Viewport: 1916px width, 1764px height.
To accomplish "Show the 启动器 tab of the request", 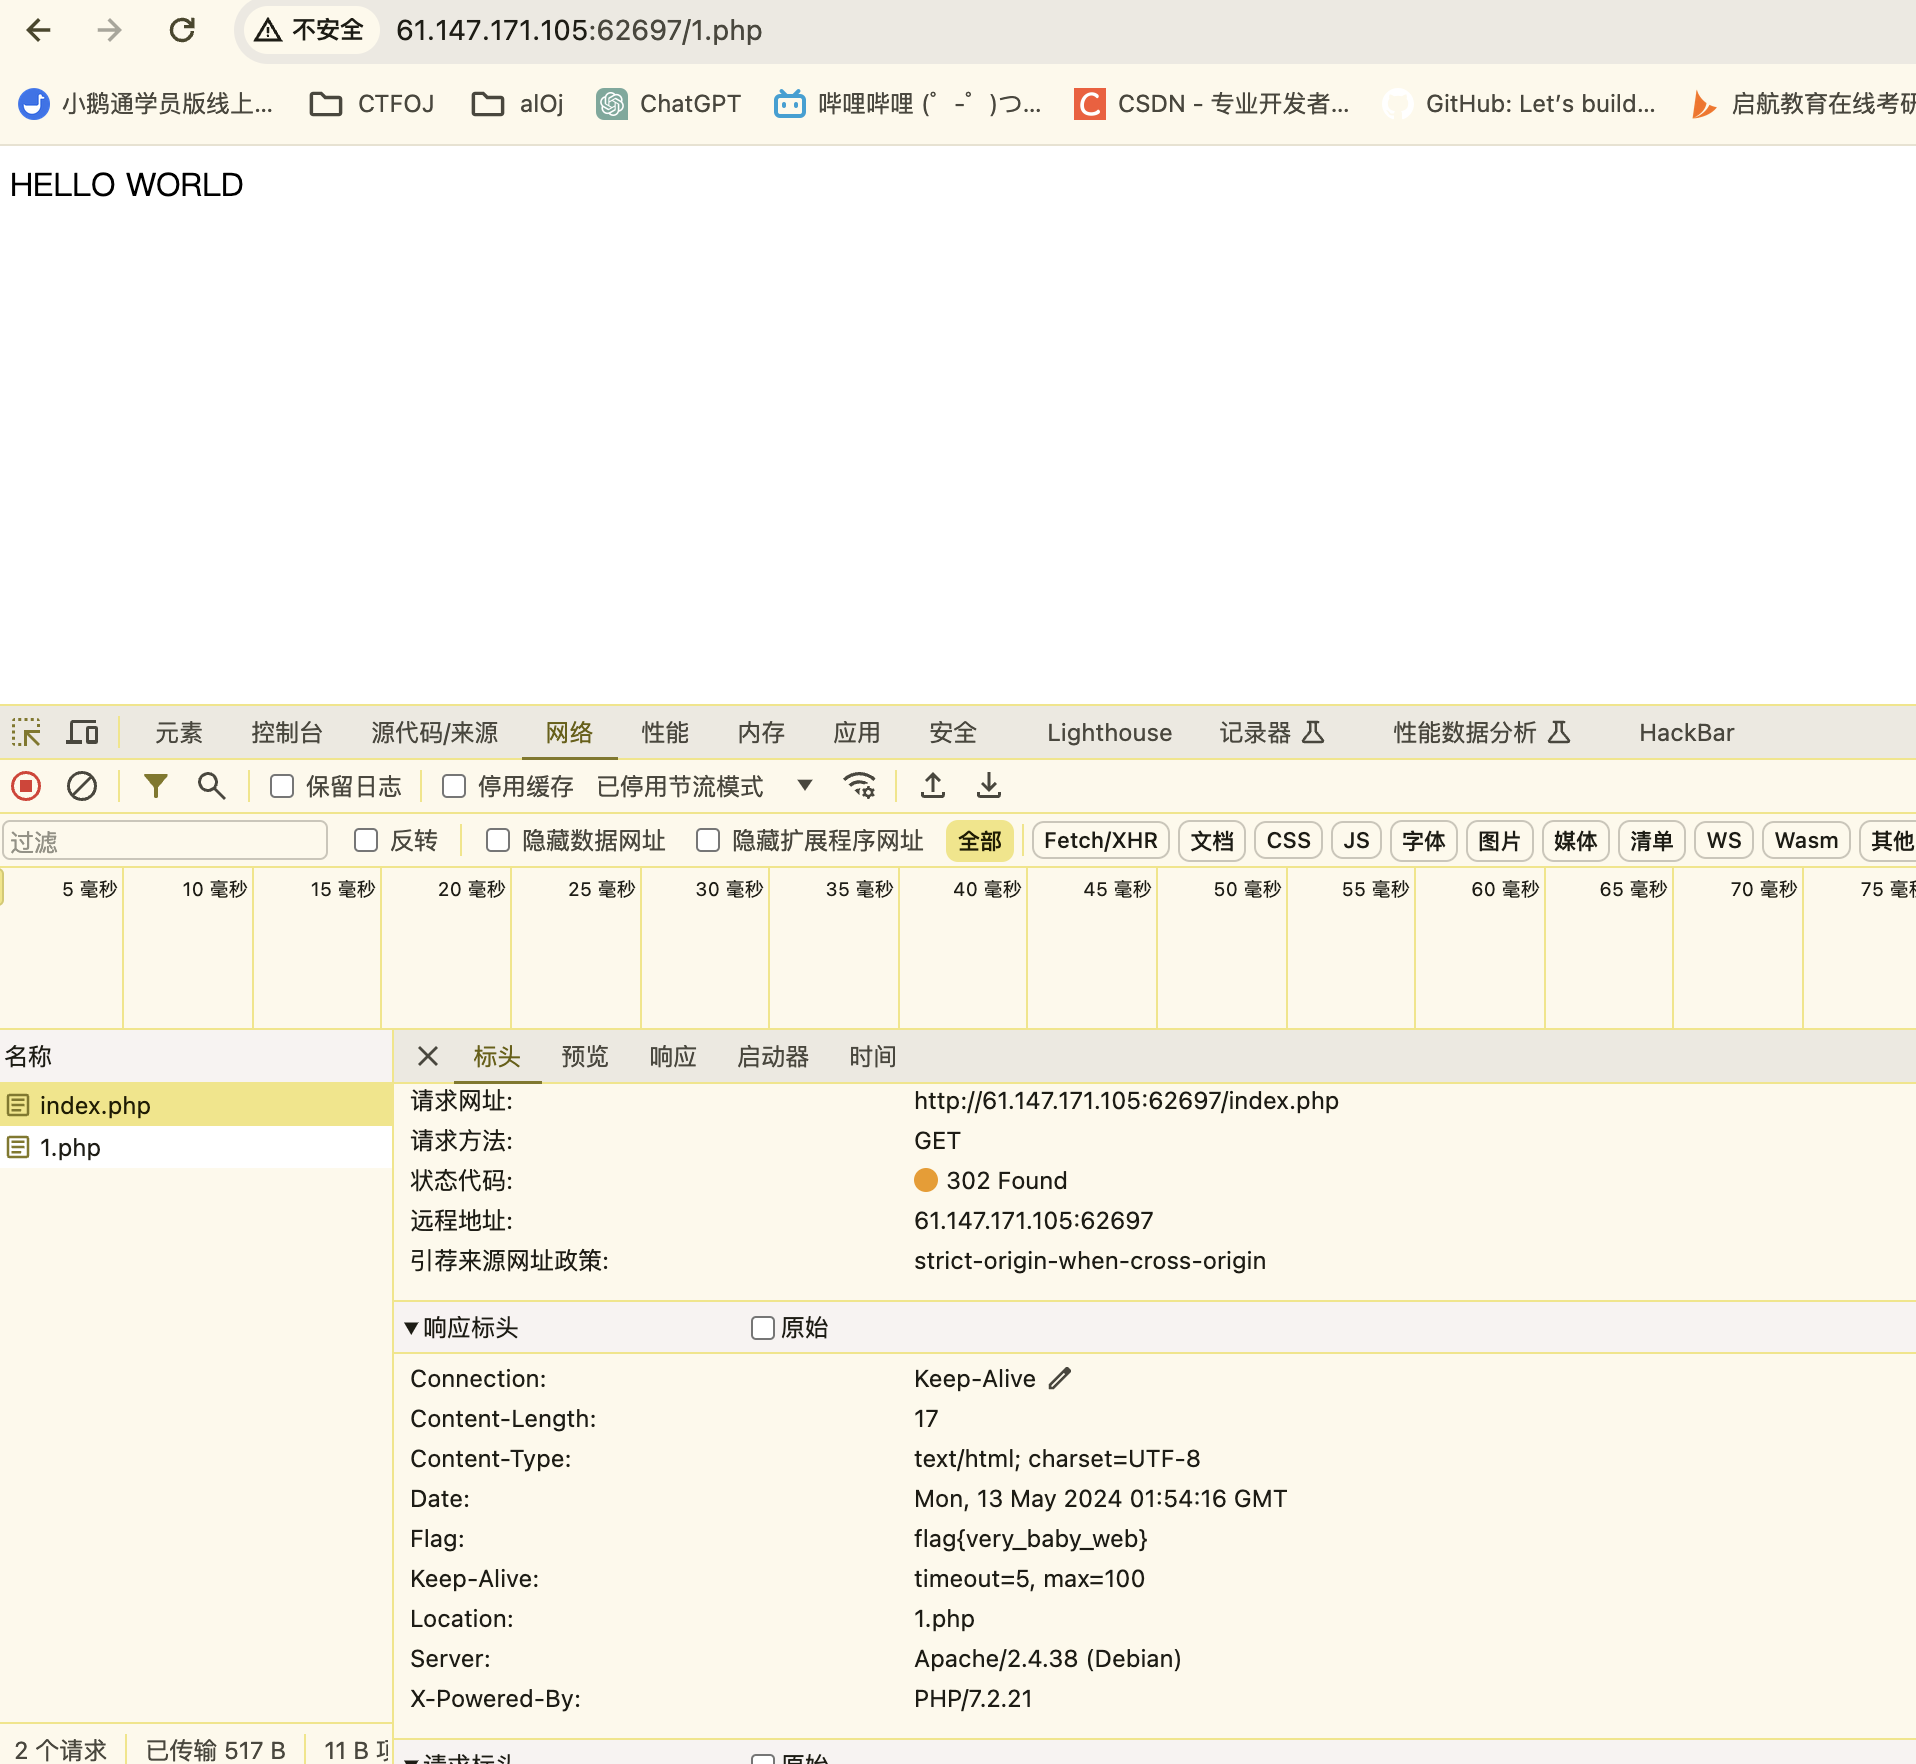I will [773, 1056].
